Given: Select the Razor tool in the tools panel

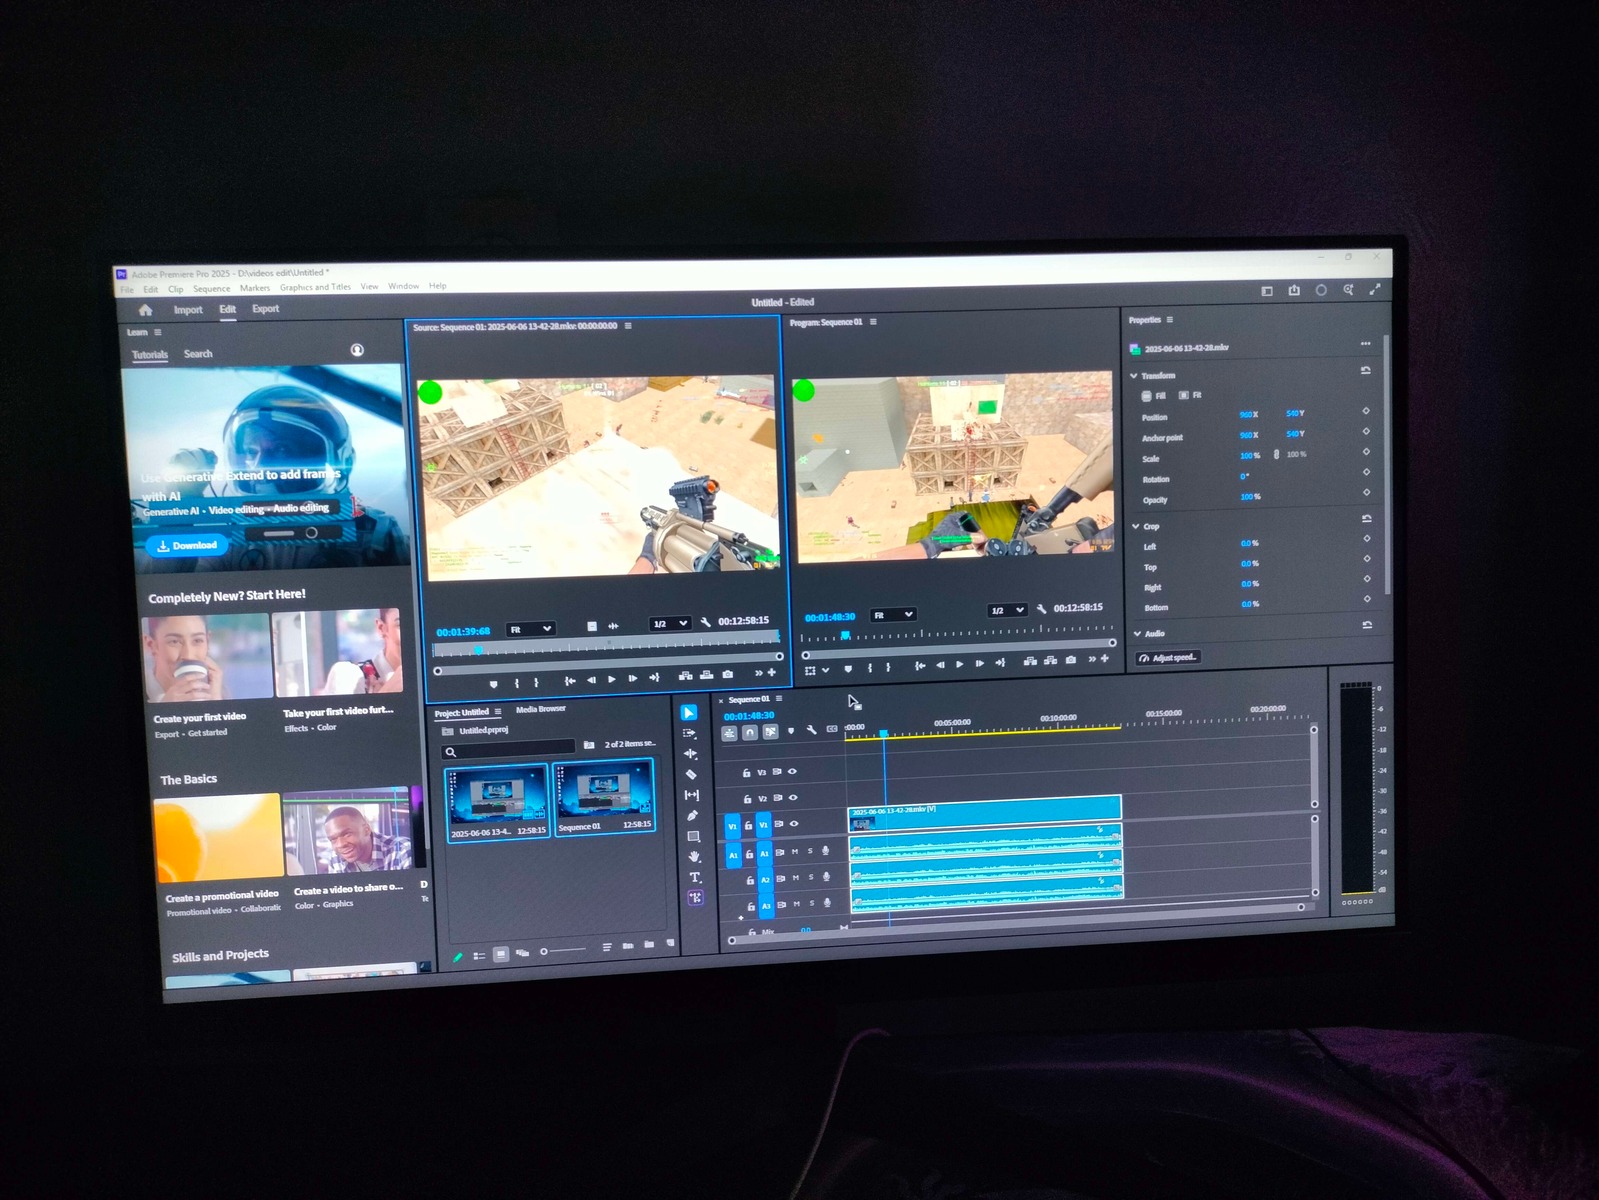Looking at the screenshot, I should (x=691, y=774).
